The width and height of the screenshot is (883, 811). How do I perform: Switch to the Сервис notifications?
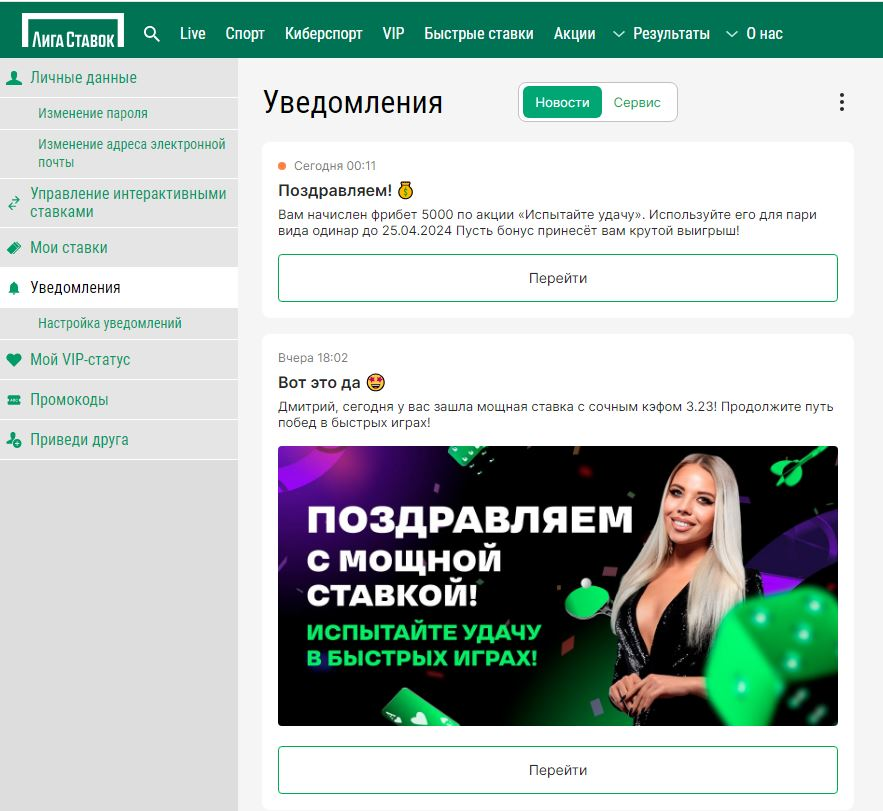pyautogui.click(x=637, y=102)
